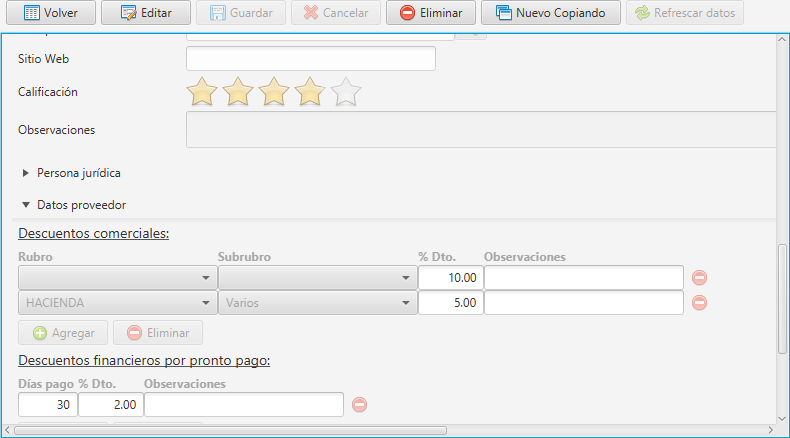Click the Descuentos comerciales heading
The width and height of the screenshot is (790, 438).
(x=94, y=234)
